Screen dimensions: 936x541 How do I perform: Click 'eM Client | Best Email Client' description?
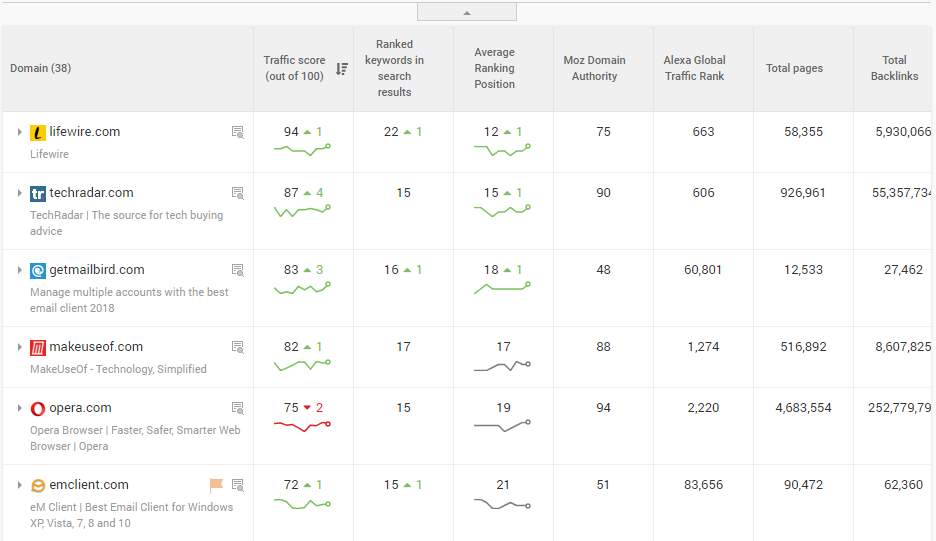tap(131, 515)
